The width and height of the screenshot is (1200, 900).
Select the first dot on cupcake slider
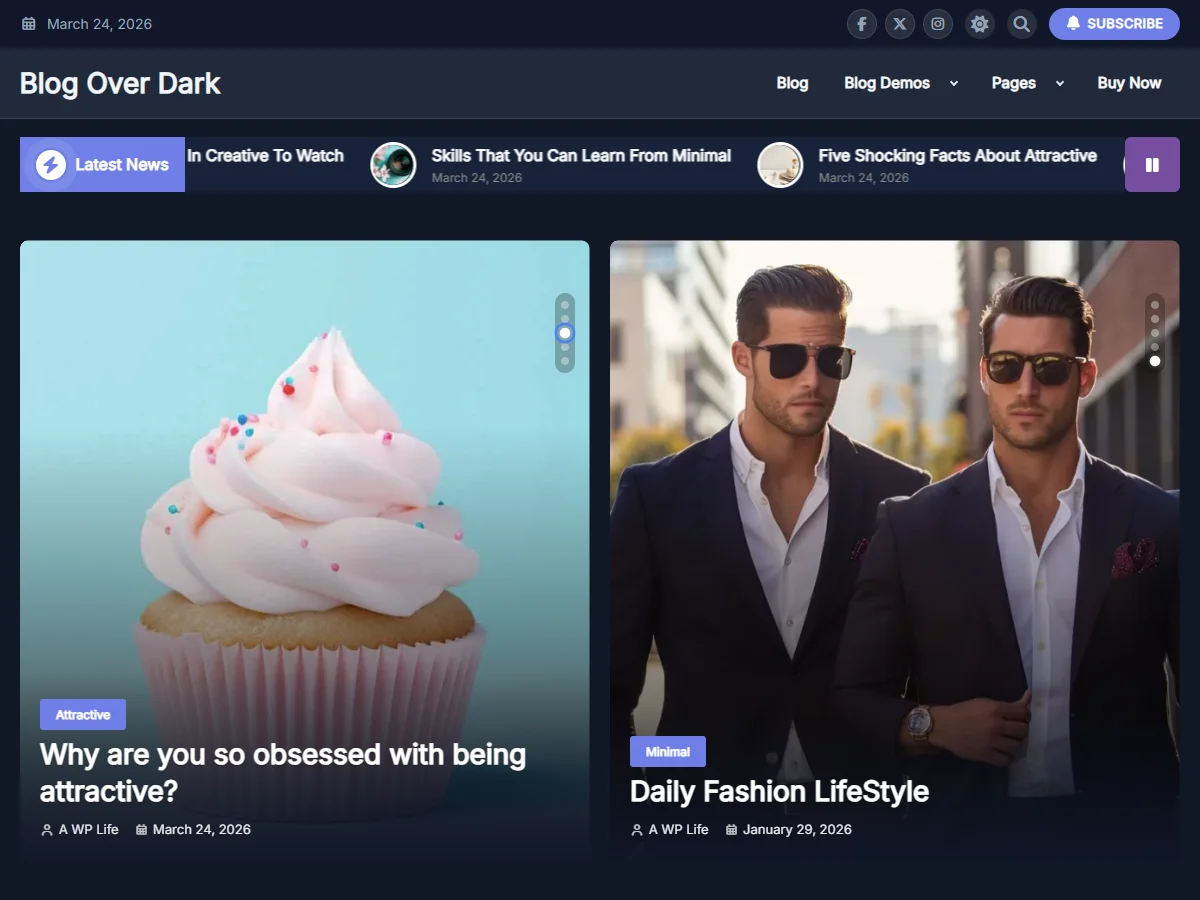click(565, 305)
